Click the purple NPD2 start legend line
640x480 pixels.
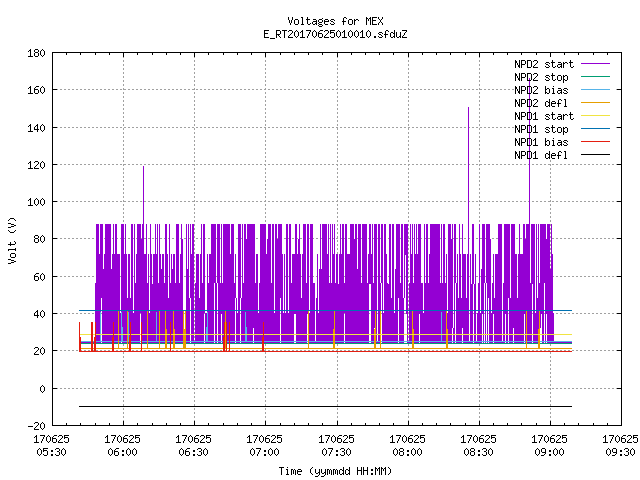click(596, 64)
